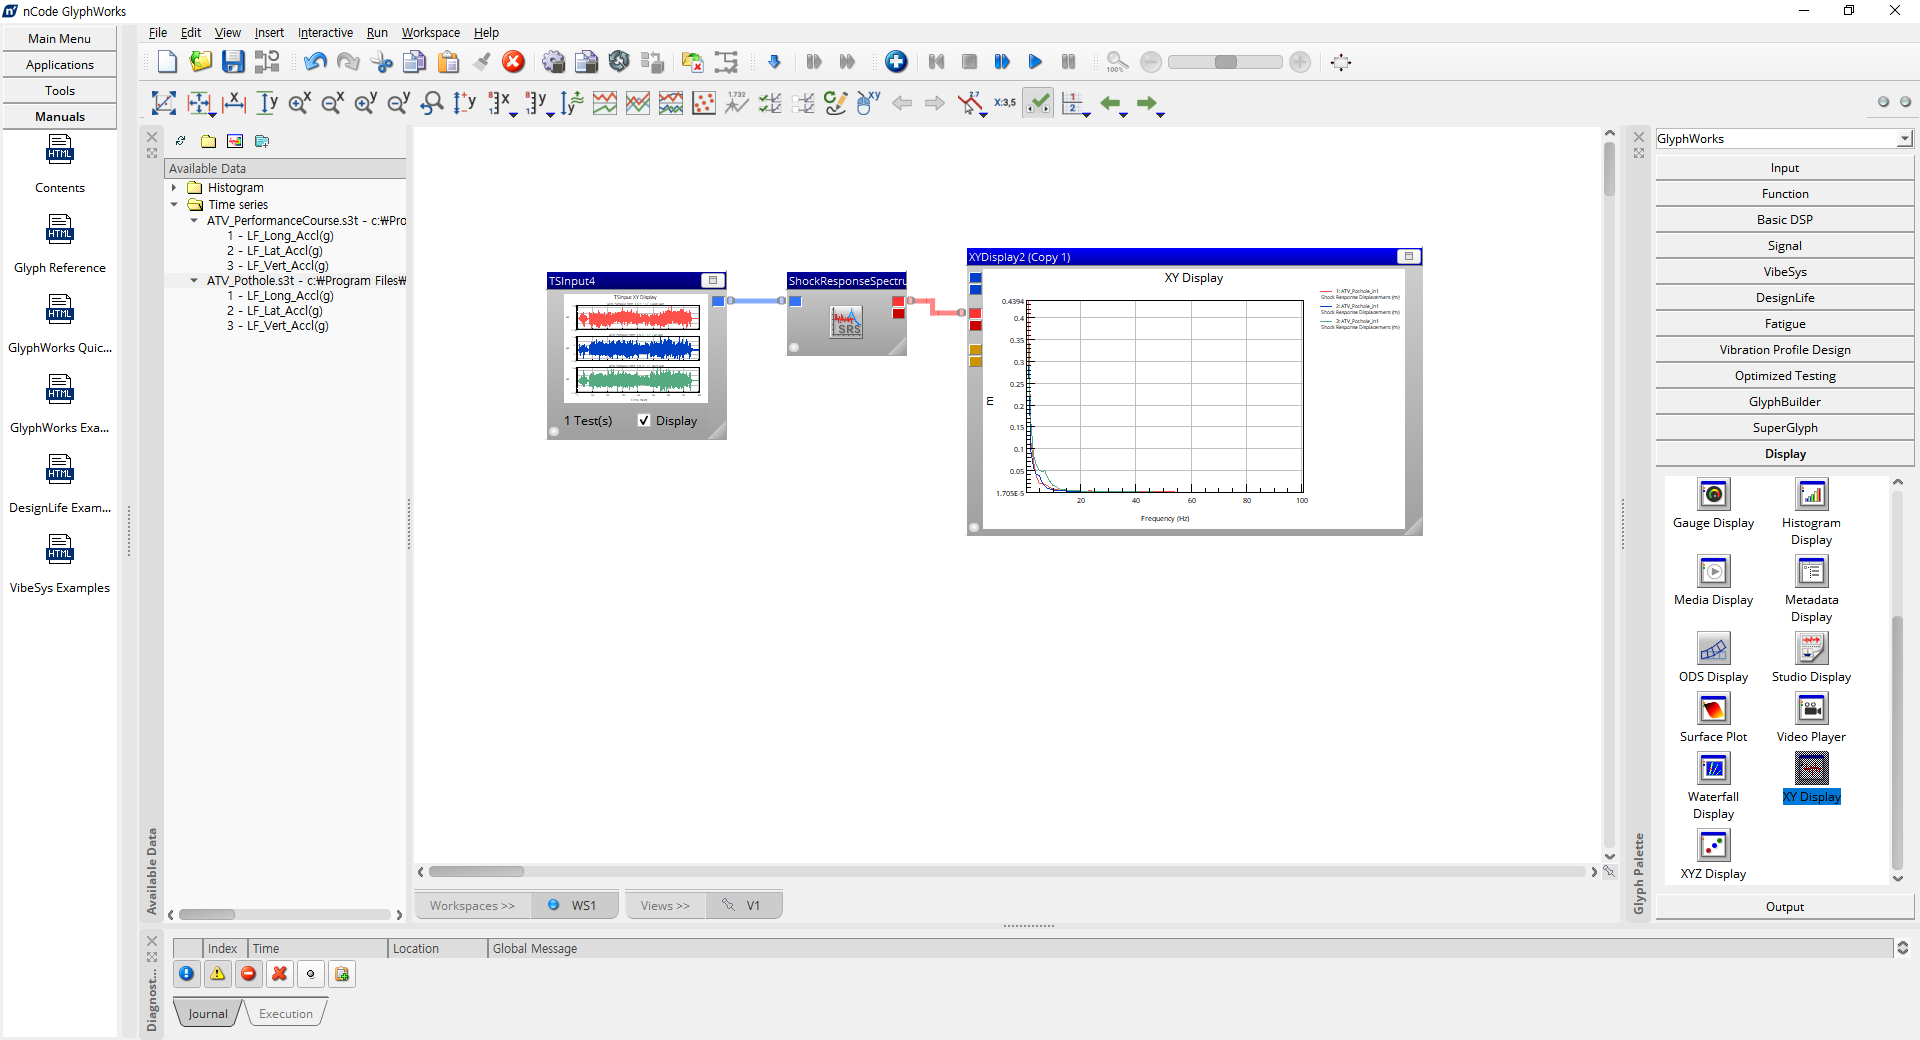Run the process with the blue play button

[1035, 62]
